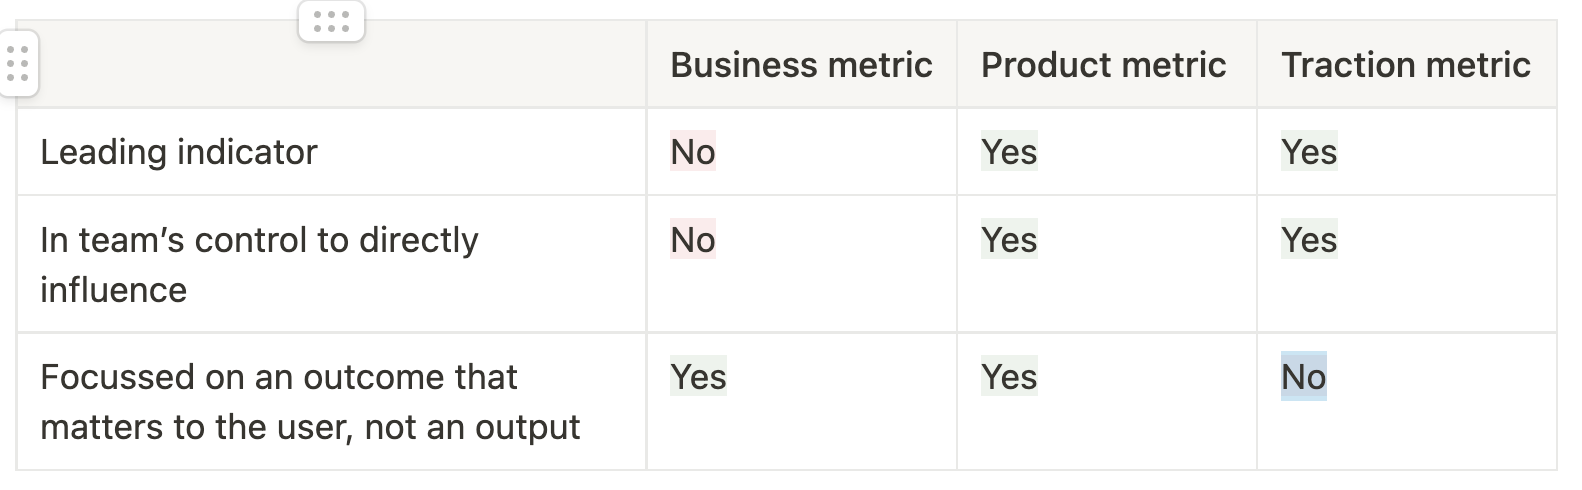The width and height of the screenshot is (1582, 490).
Task: Select the Traction metric header cell
Action: click(x=1406, y=65)
